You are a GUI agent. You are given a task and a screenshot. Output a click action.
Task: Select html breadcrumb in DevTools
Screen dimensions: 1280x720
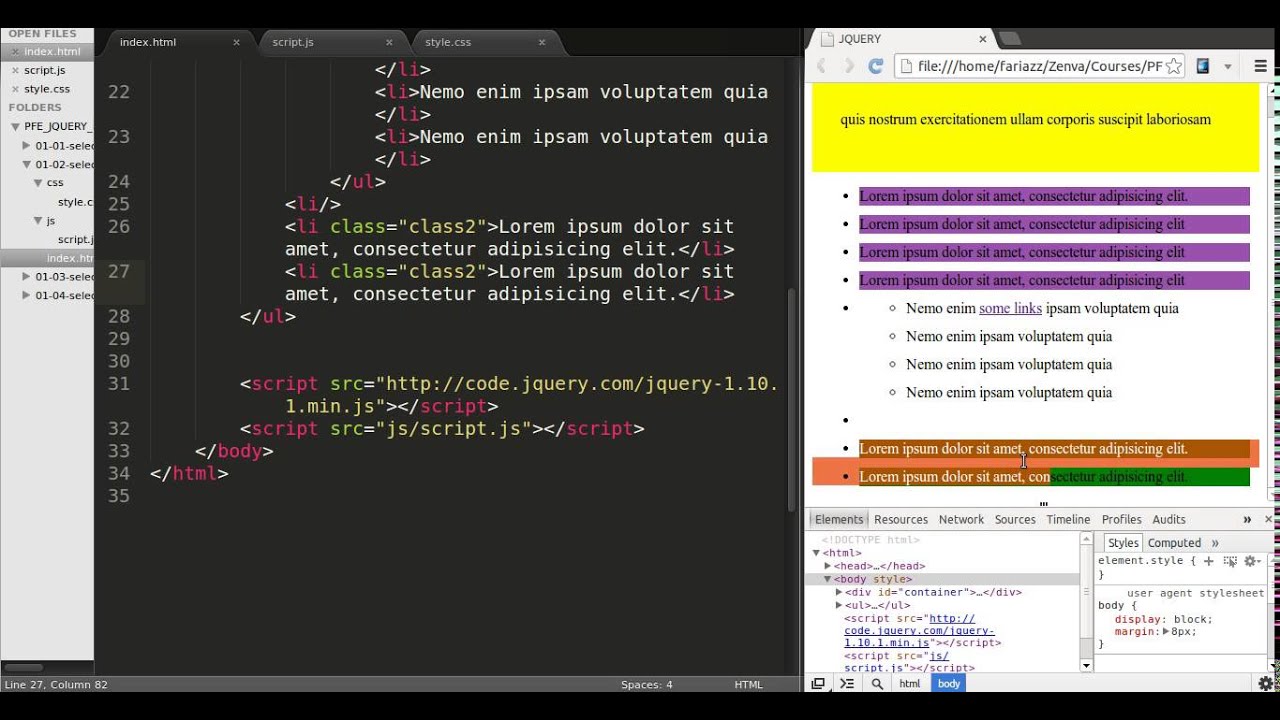click(x=909, y=684)
